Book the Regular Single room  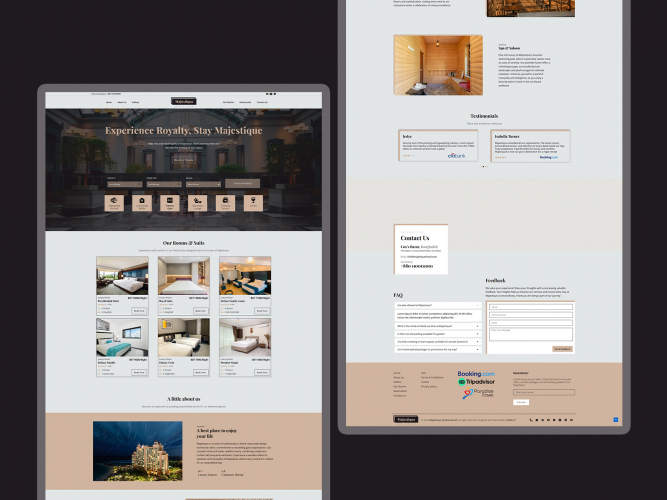pos(262,372)
